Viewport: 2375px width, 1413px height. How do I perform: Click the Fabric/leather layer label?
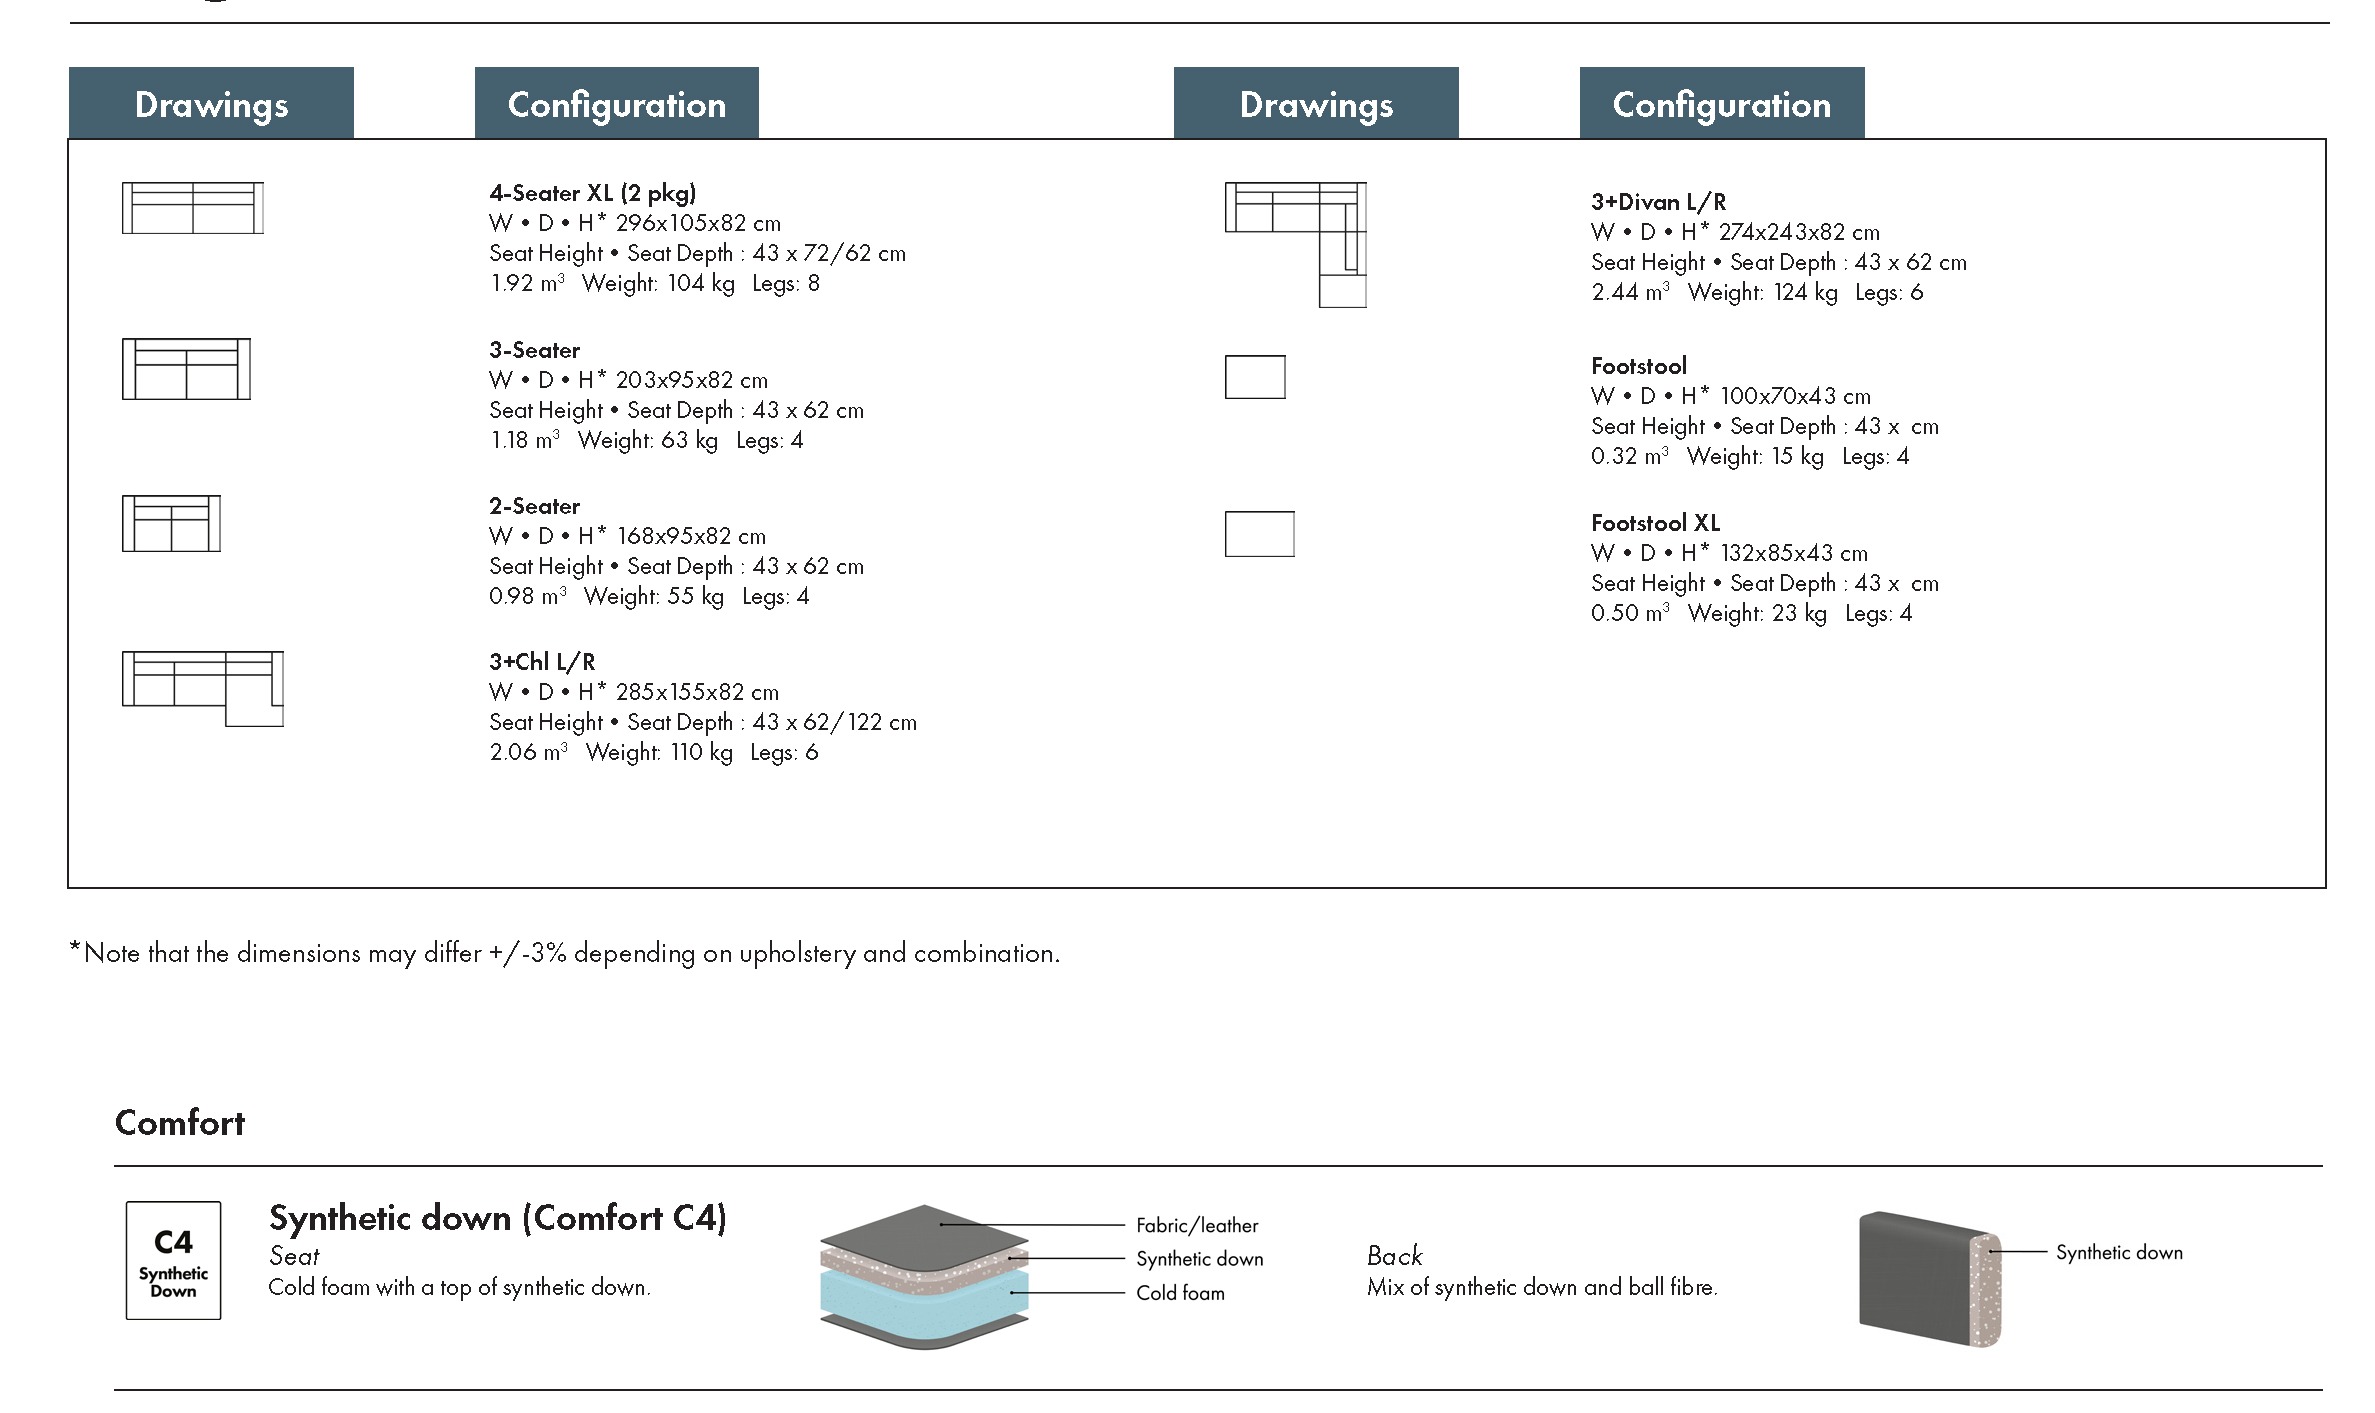[1196, 1225]
